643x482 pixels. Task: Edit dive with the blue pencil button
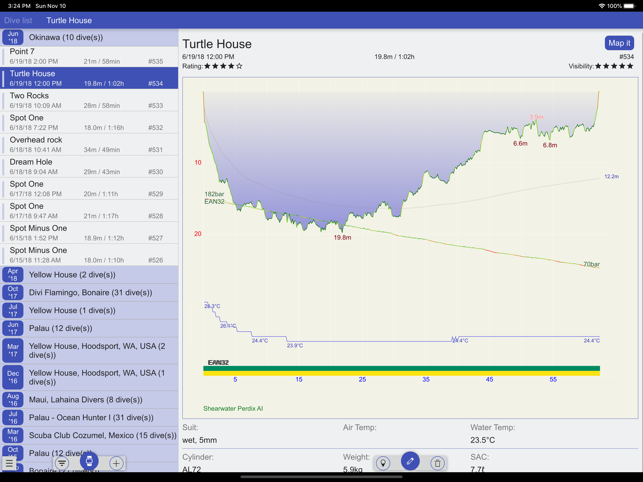click(410, 461)
